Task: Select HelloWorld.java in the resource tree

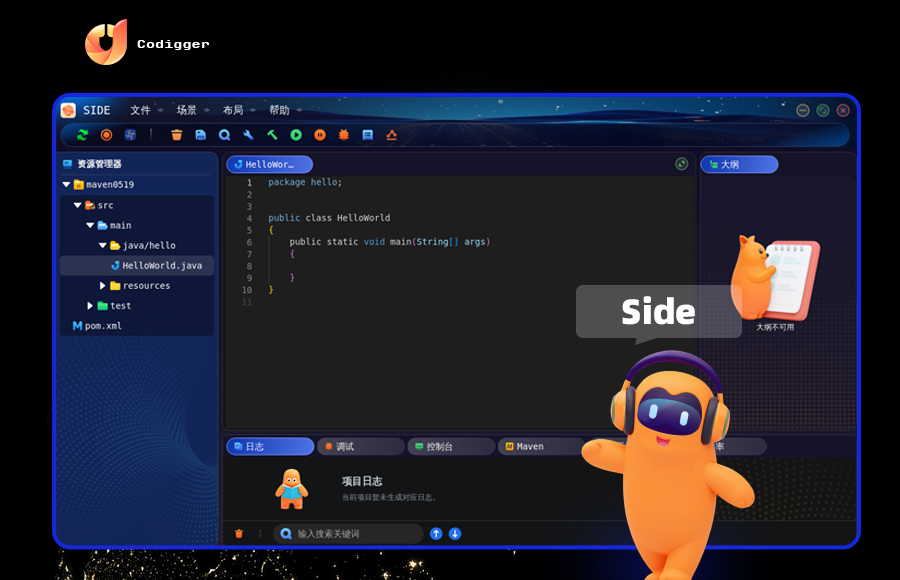Action: [x=163, y=265]
